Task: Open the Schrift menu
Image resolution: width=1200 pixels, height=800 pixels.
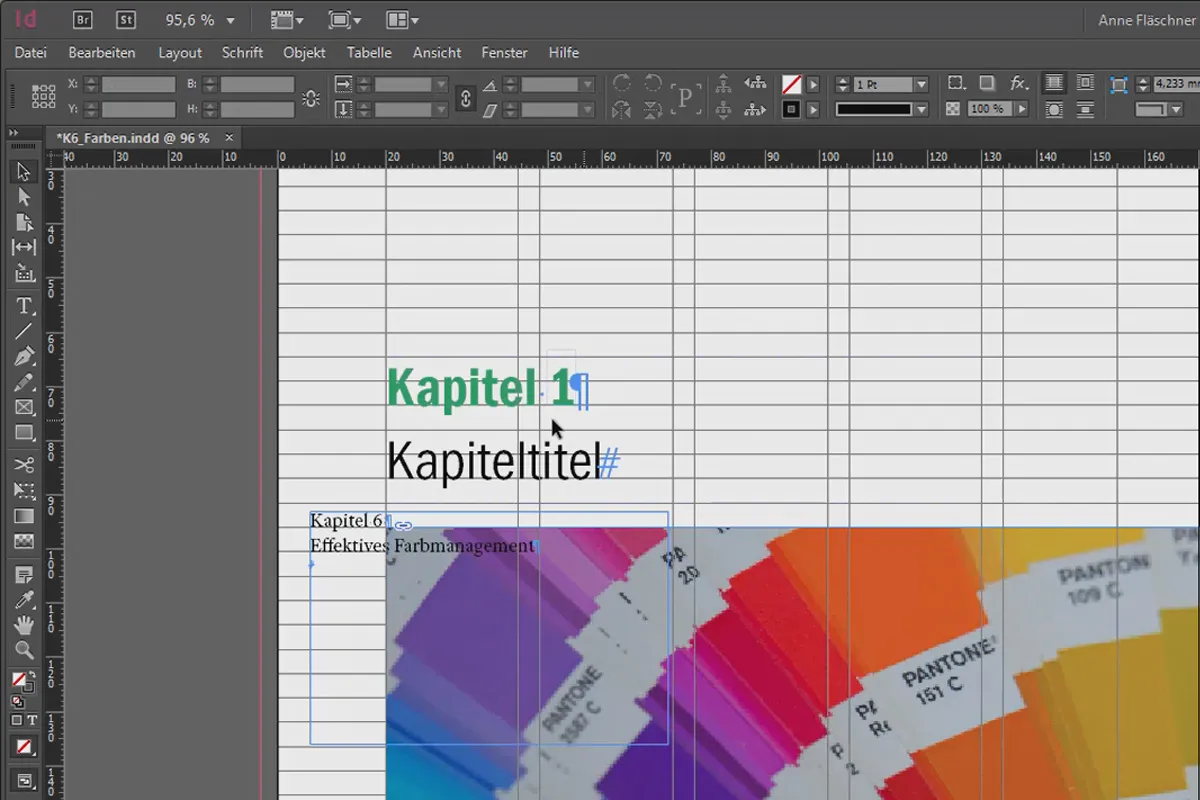Action: tap(242, 52)
